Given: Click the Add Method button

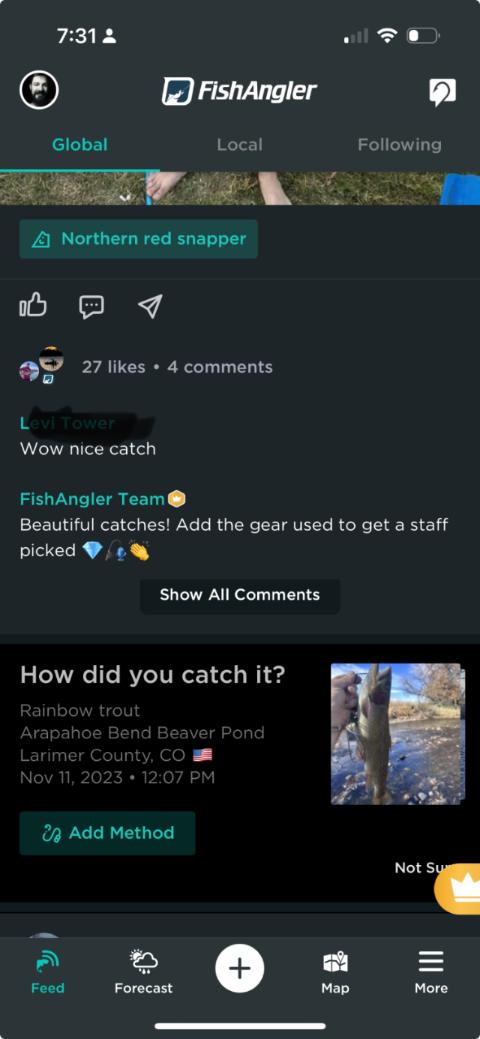Looking at the screenshot, I should point(107,833).
